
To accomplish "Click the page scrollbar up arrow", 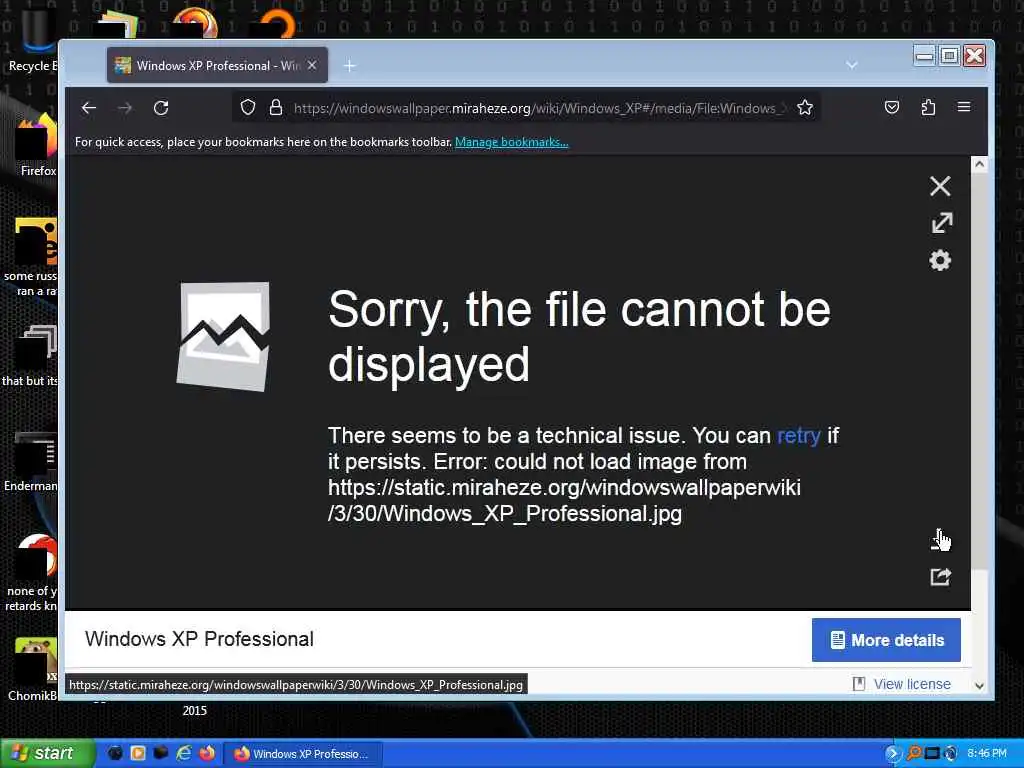I will pos(979,165).
